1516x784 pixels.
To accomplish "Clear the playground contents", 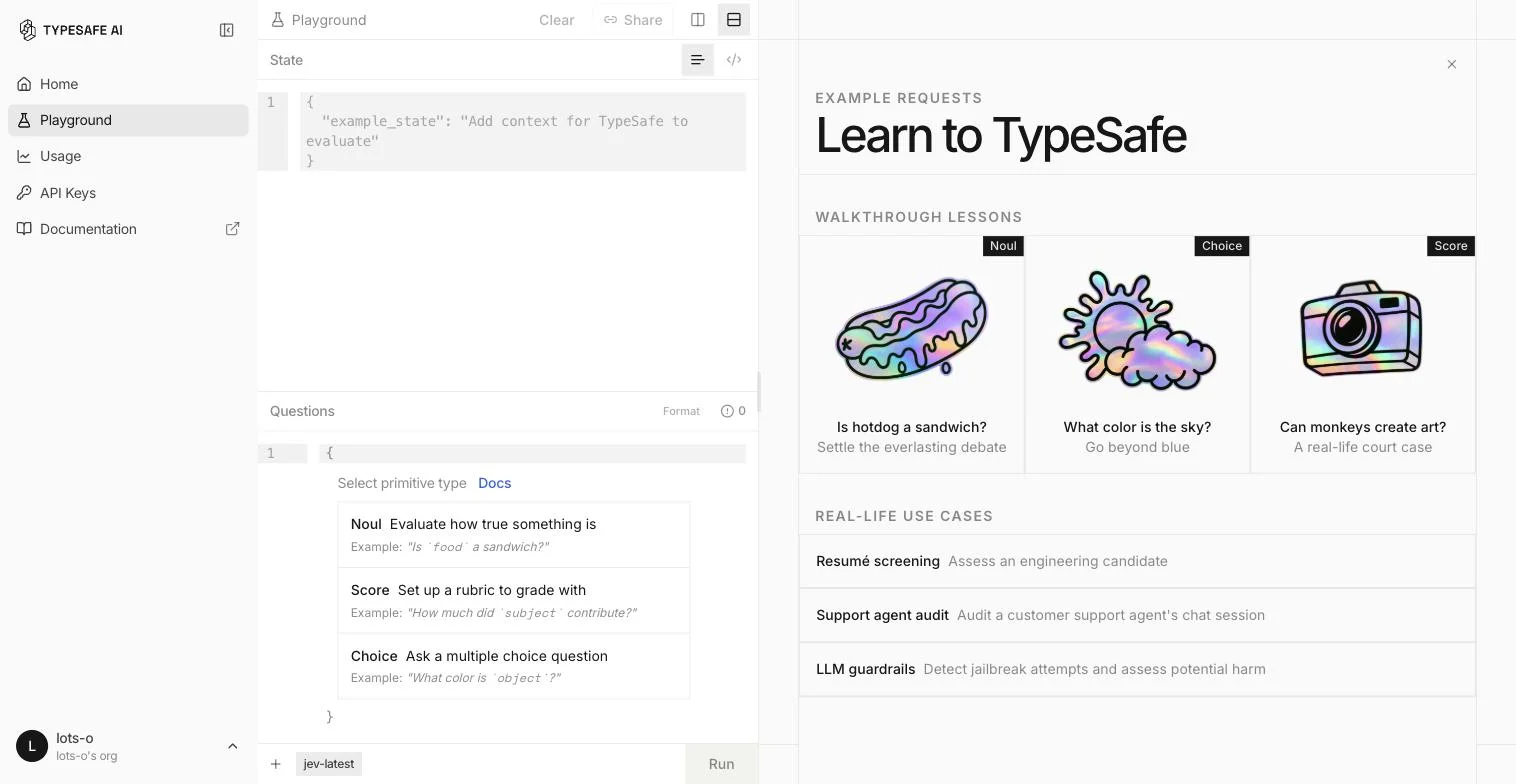I will (x=556, y=20).
